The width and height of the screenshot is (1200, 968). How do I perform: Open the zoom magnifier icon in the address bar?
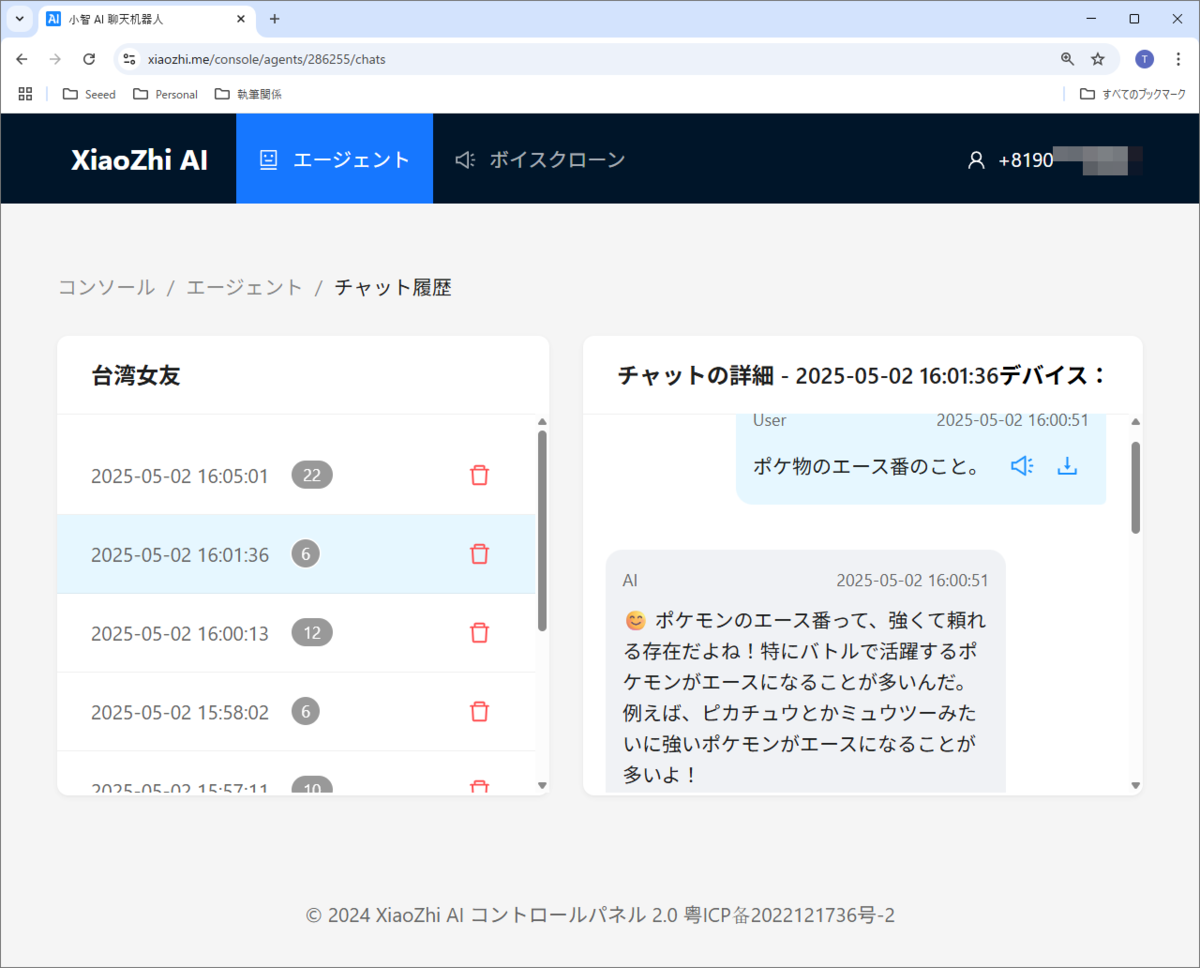[x=1067, y=59]
